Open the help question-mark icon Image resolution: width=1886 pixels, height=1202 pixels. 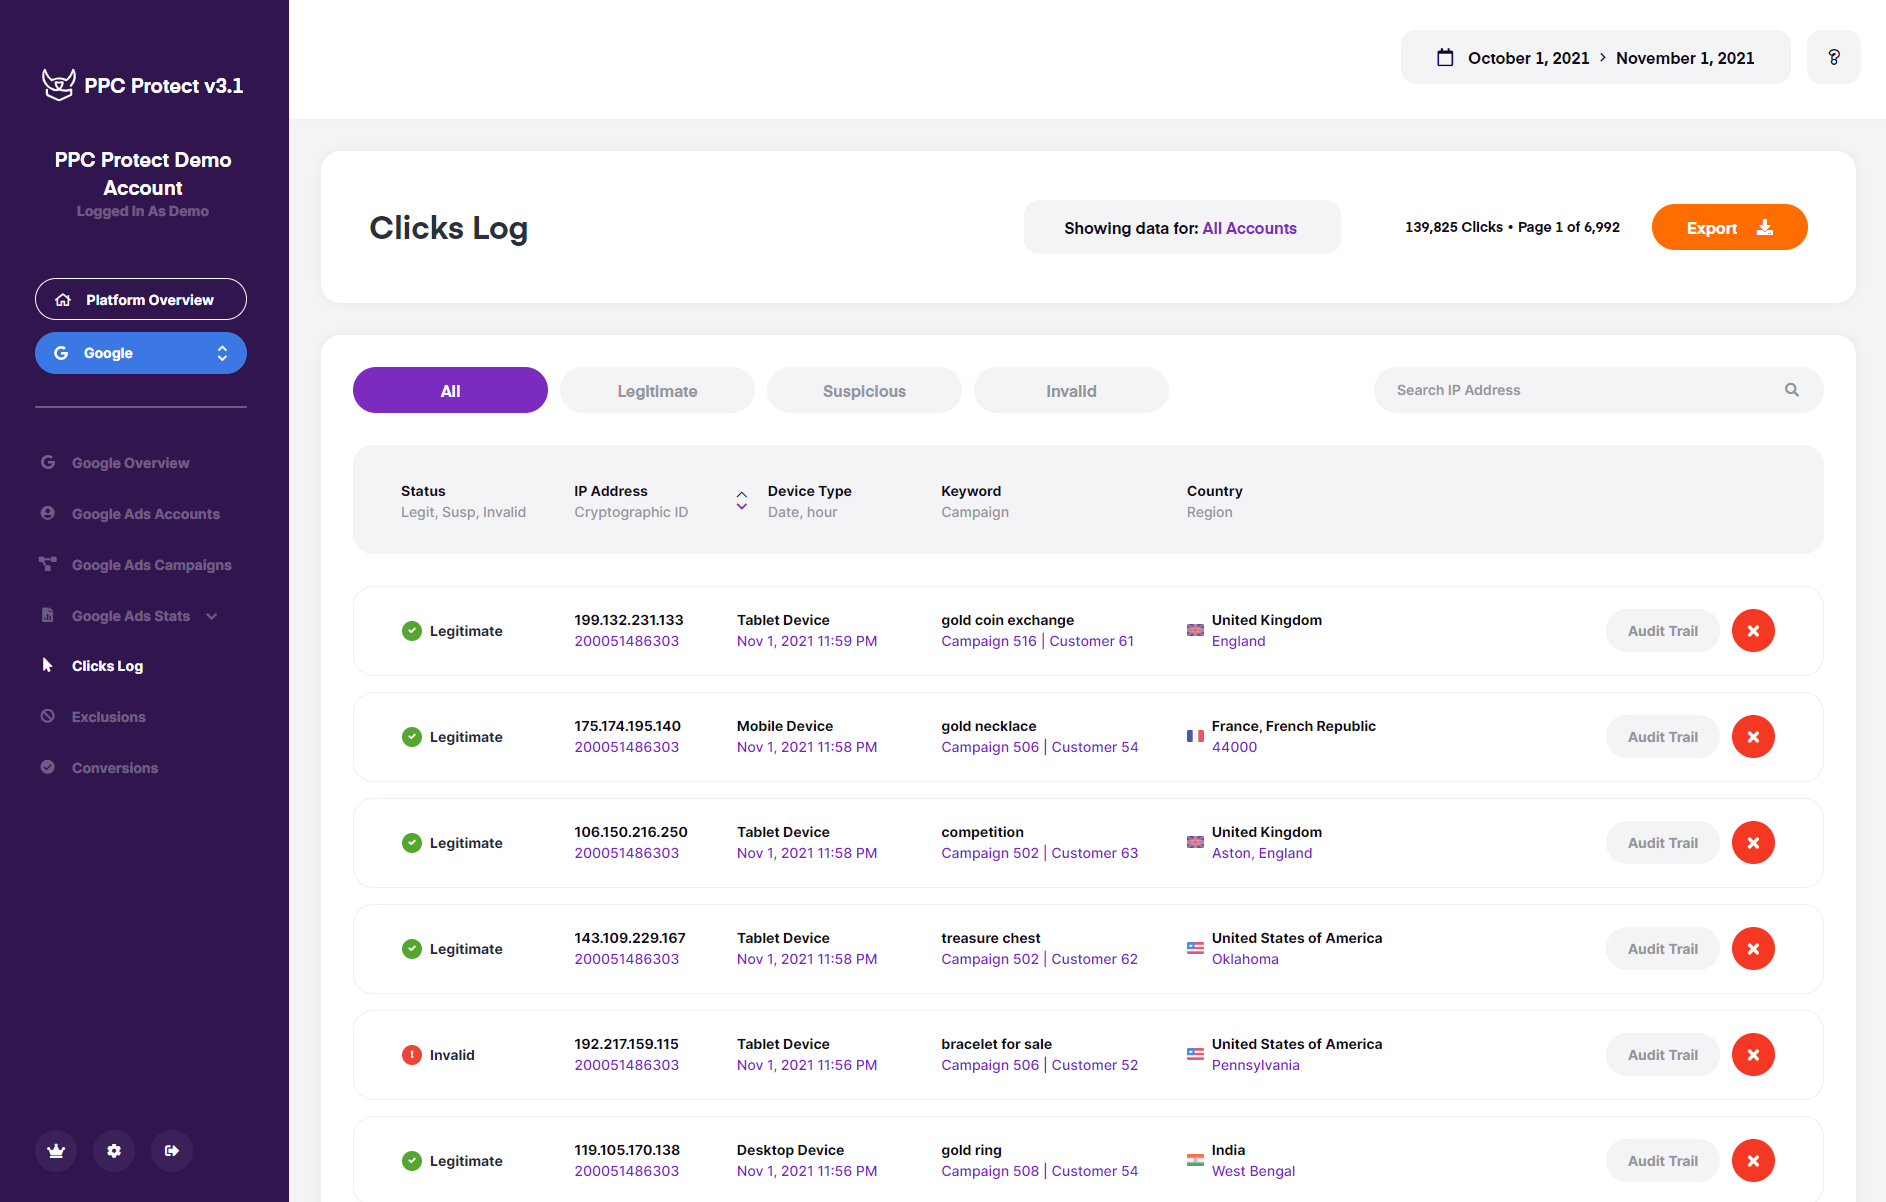pyautogui.click(x=1834, y=57)
